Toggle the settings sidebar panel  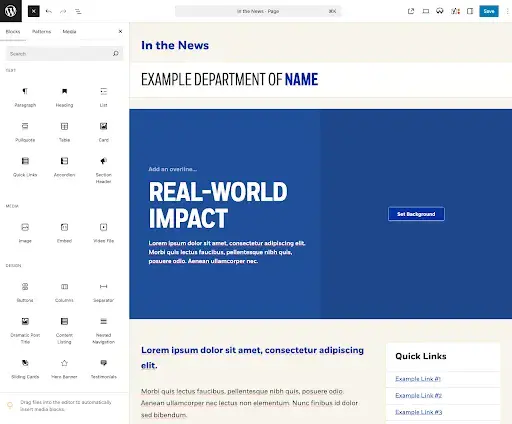point(470,11)
